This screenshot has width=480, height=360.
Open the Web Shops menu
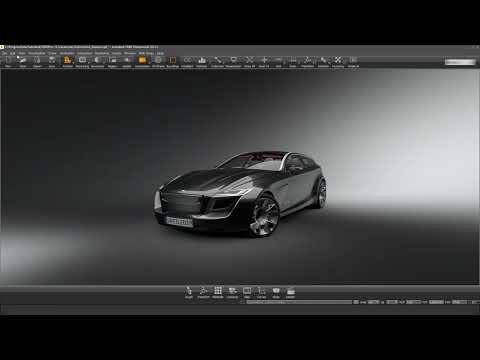tap(146, 53)
